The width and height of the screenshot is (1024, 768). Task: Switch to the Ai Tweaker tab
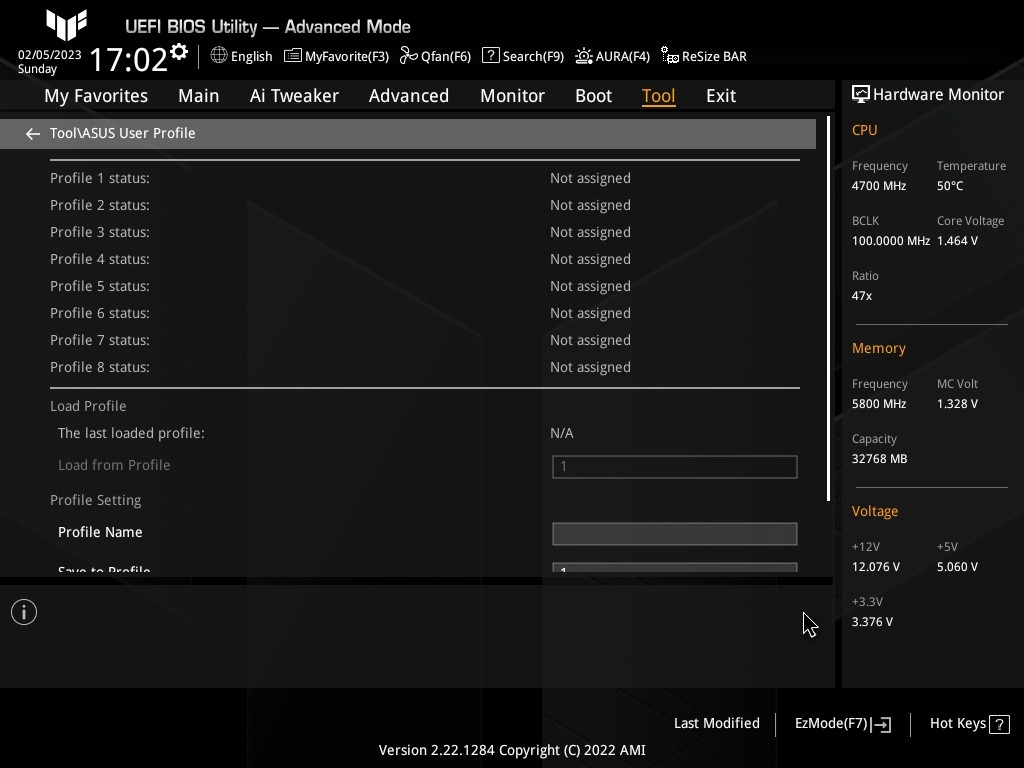pyautogui.click(x=294, y=96)
